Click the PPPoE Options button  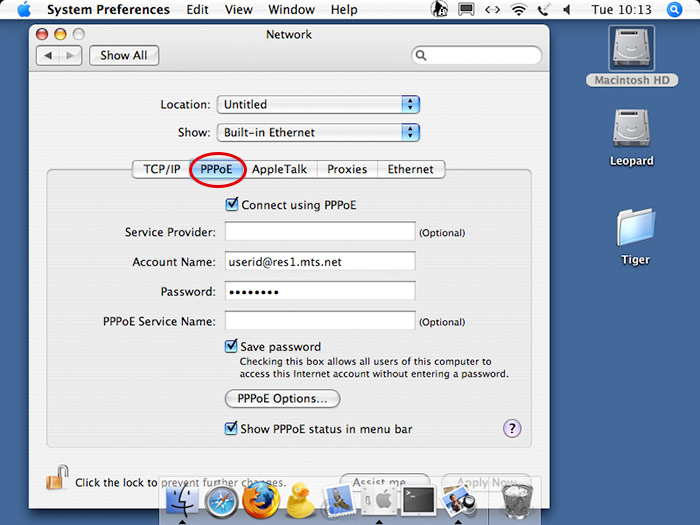(282, 399)
